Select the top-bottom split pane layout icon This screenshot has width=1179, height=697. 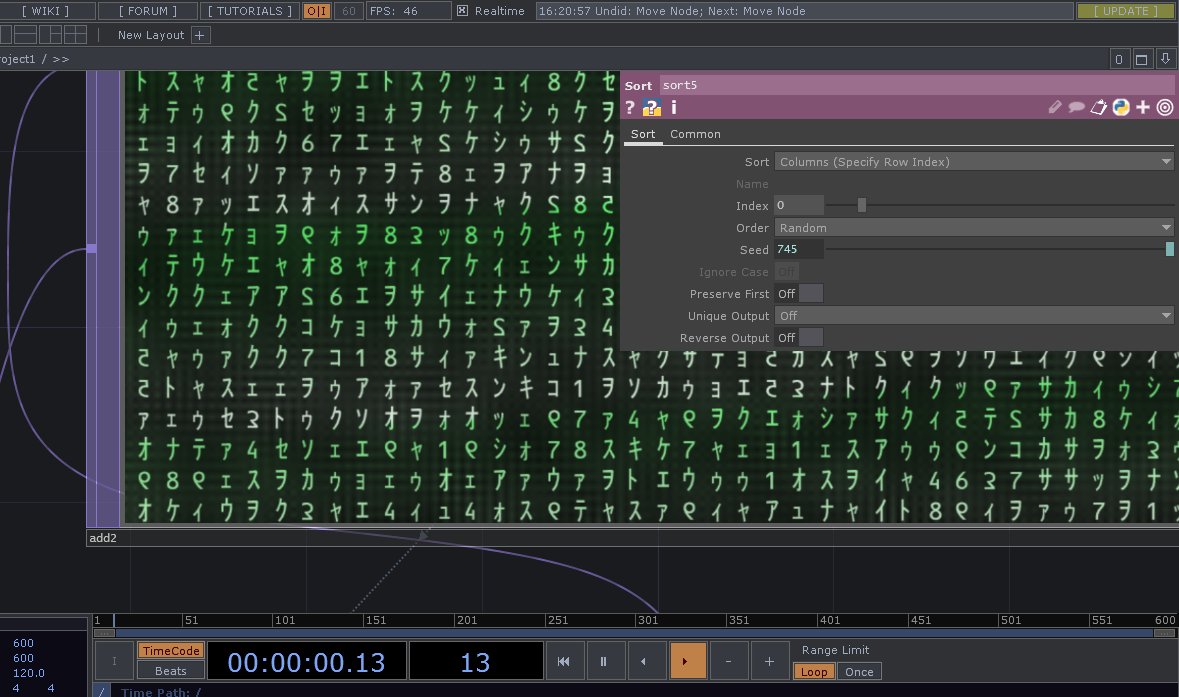[25, 35]
